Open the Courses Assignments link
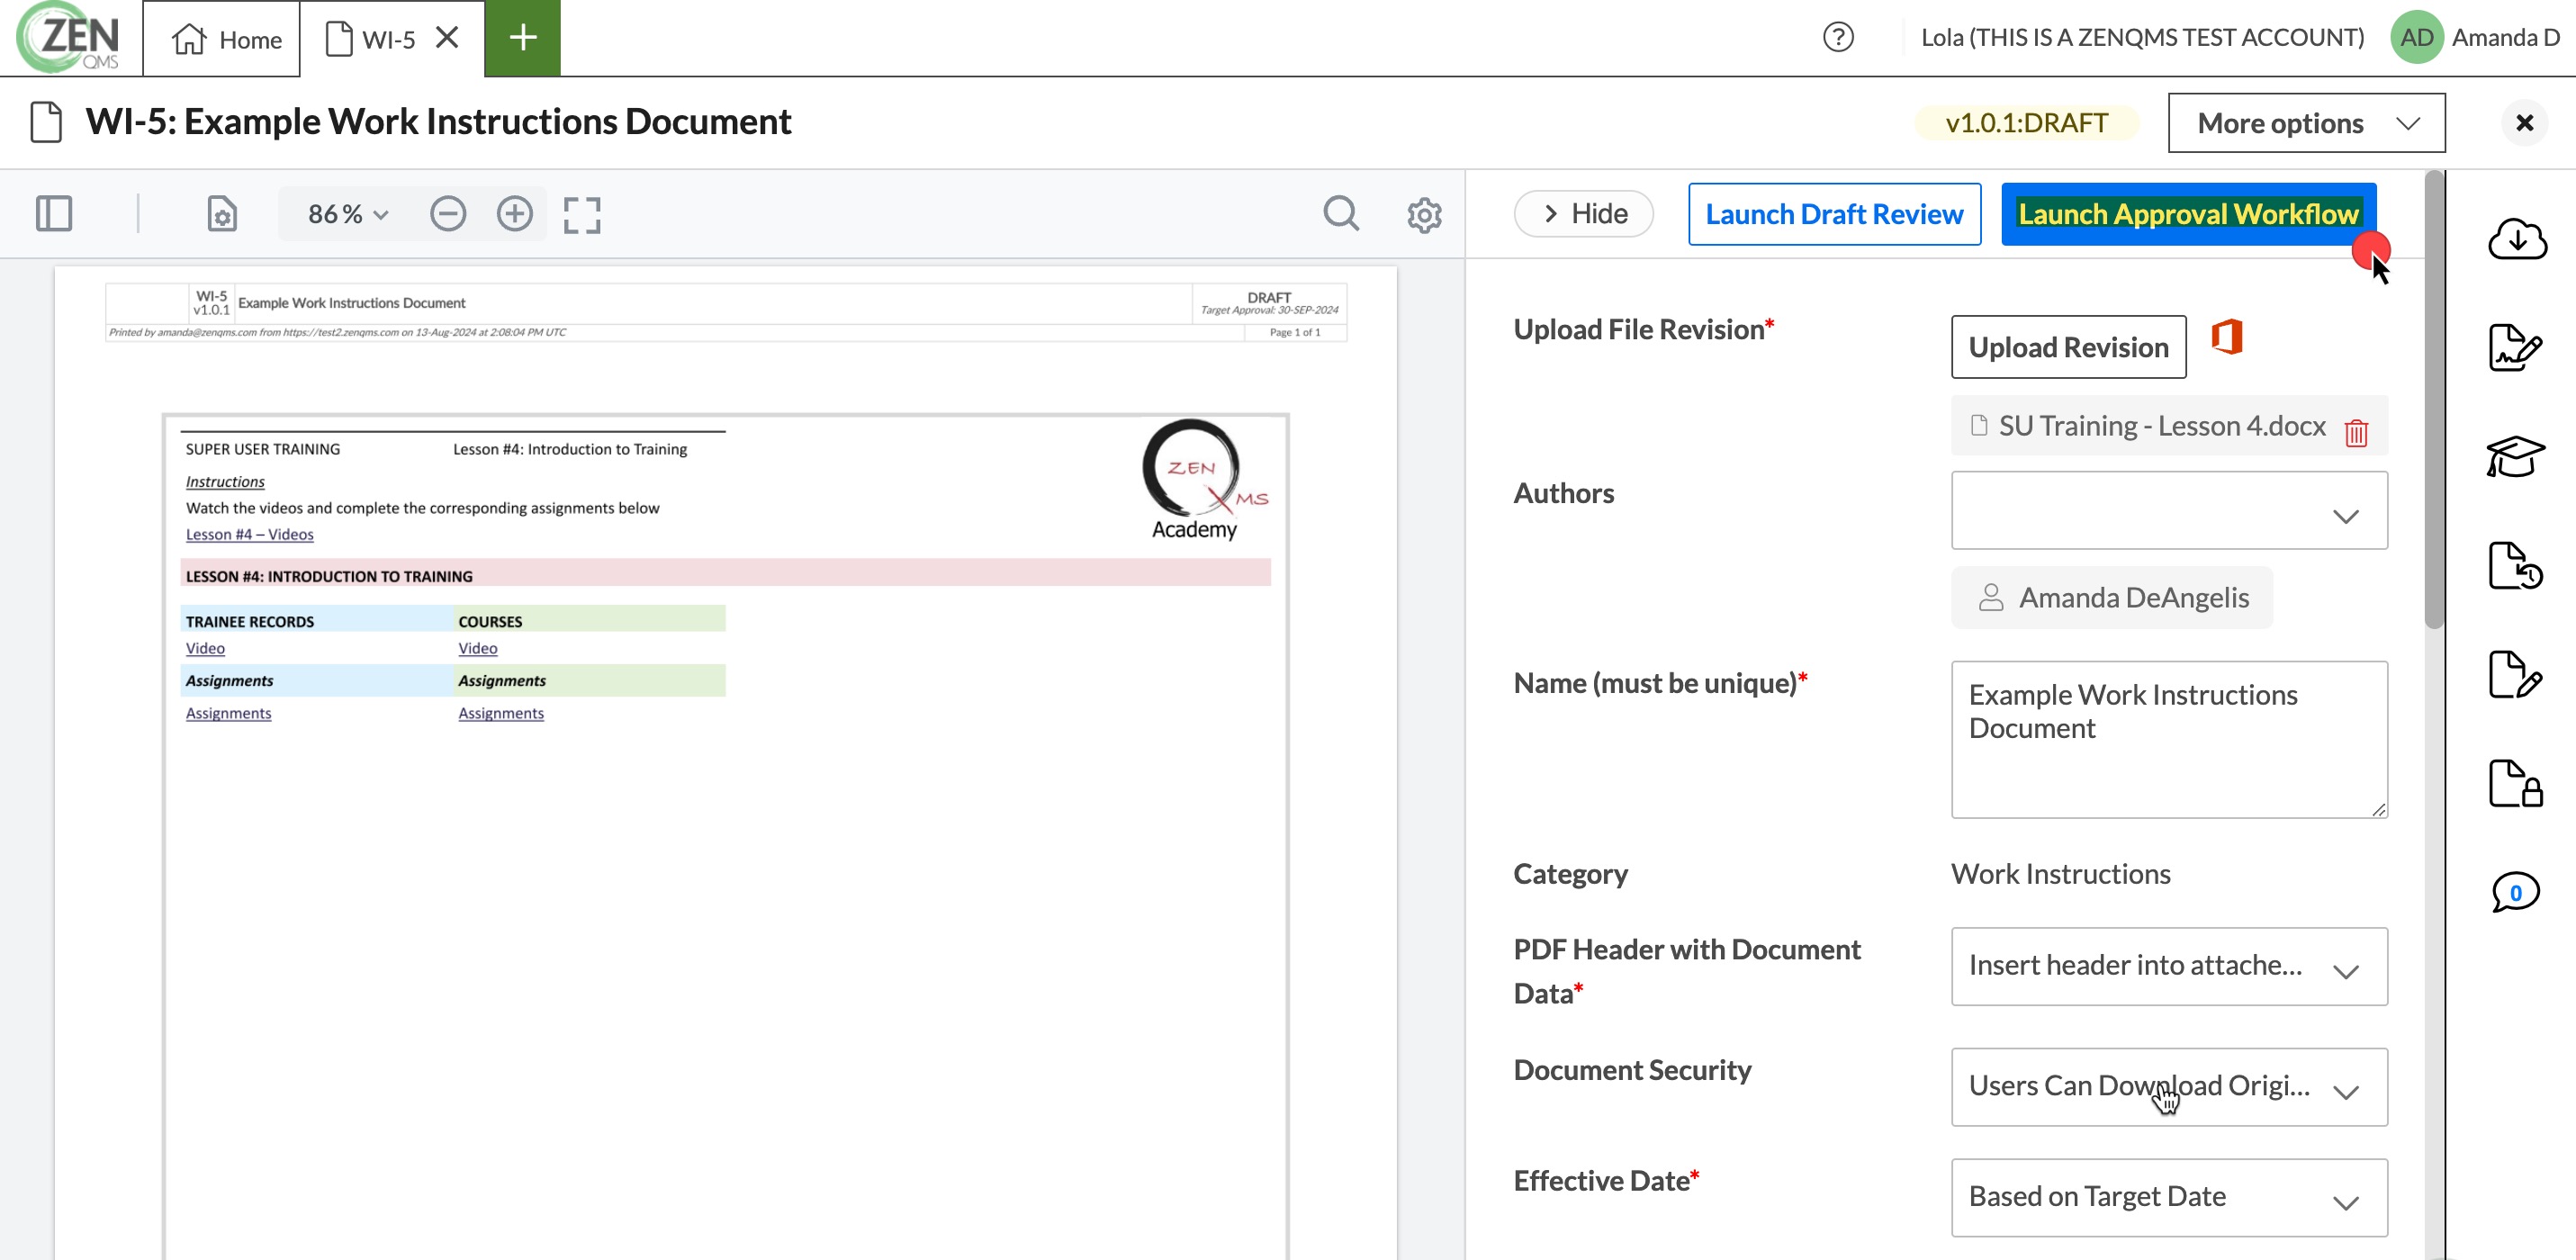Viewport: 2576px width, 1260px height. tap(501, 714)
